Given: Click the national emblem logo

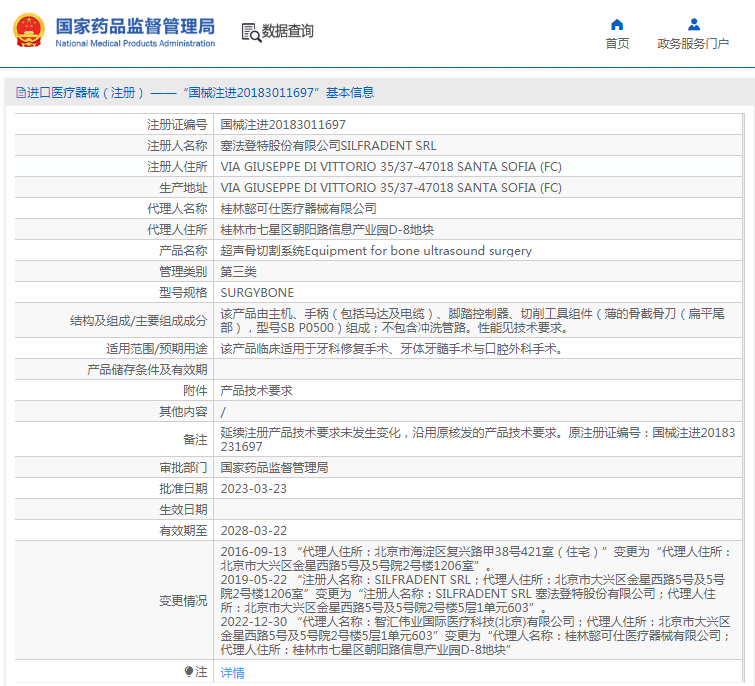Looking at the screenshot, I should [29, 31].
